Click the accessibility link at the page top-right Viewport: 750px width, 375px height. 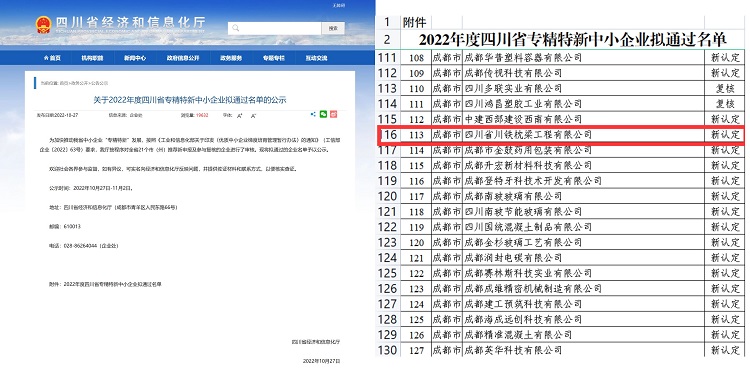click(338, 5)
